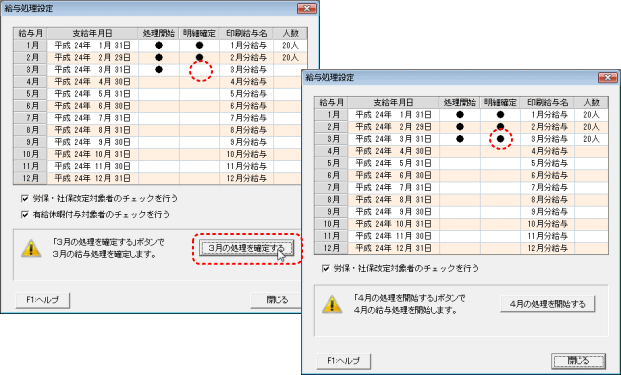Close the right 給与処理設定 dialog window
The image size is (621, 375).
click(x=608, y=78)
